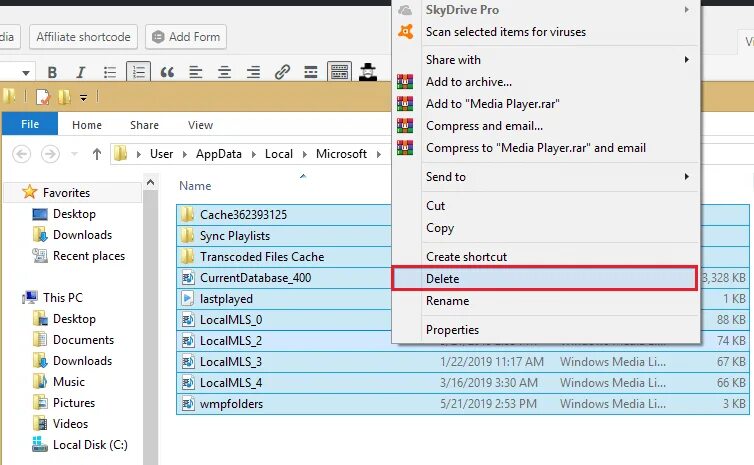Go up one folder level

tap(97, 154)
